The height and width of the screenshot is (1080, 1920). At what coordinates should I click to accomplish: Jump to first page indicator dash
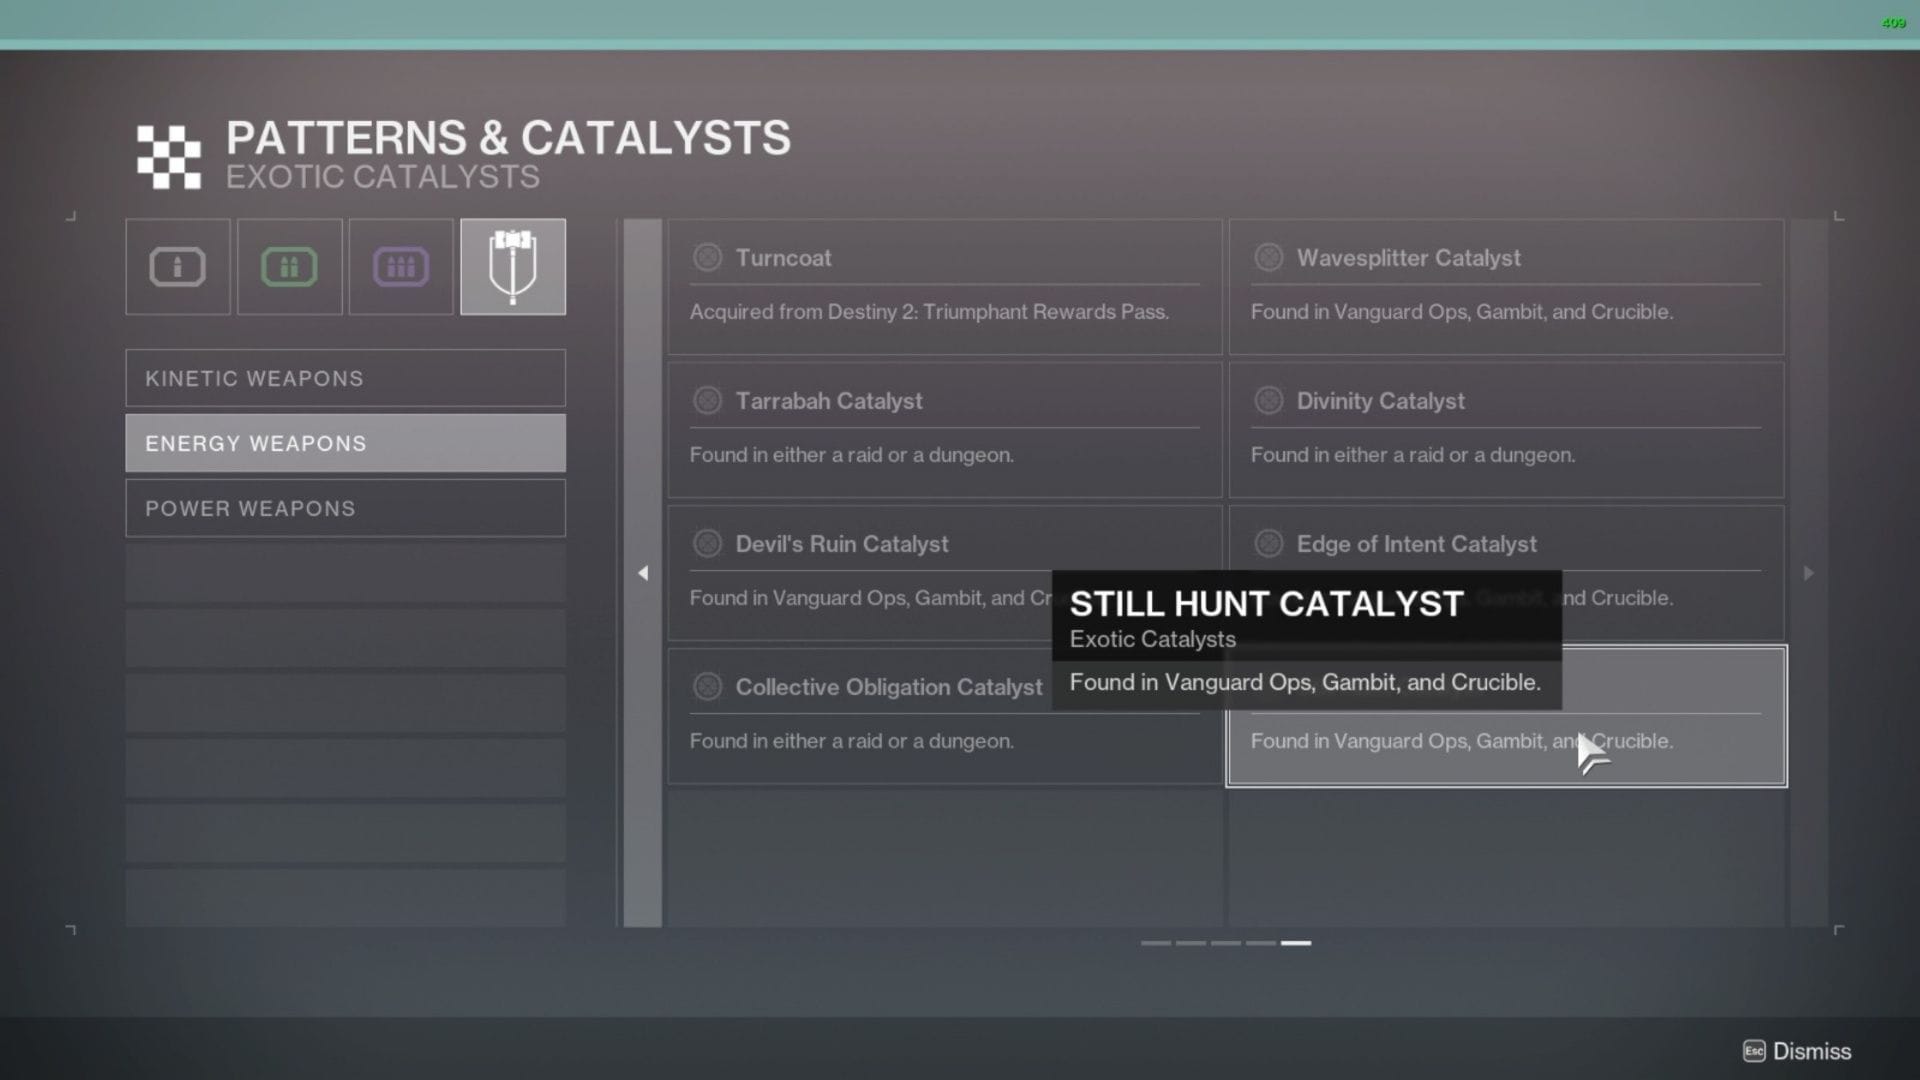(x=1155, y=943)
